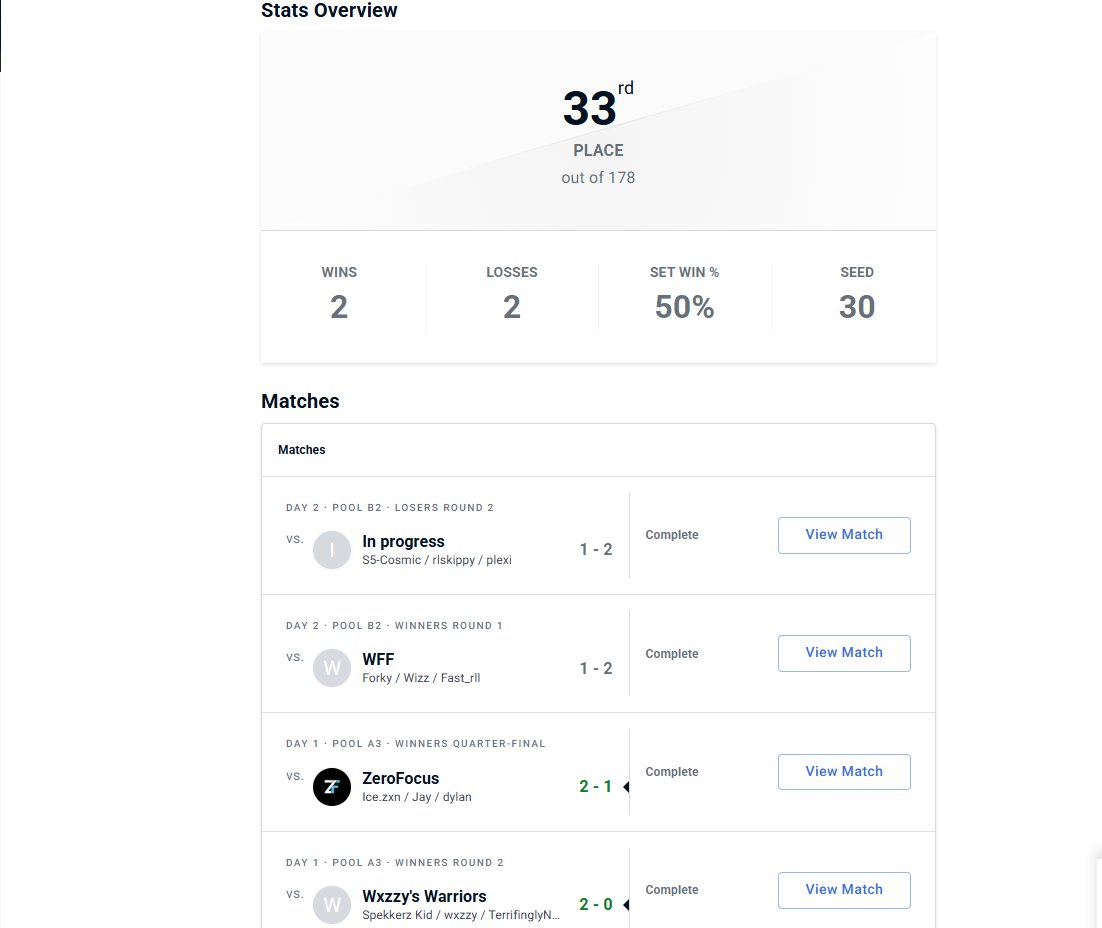1102x928 pixels.
Task: Click the ZeroFocus team logo
Action: click(332, 787)
